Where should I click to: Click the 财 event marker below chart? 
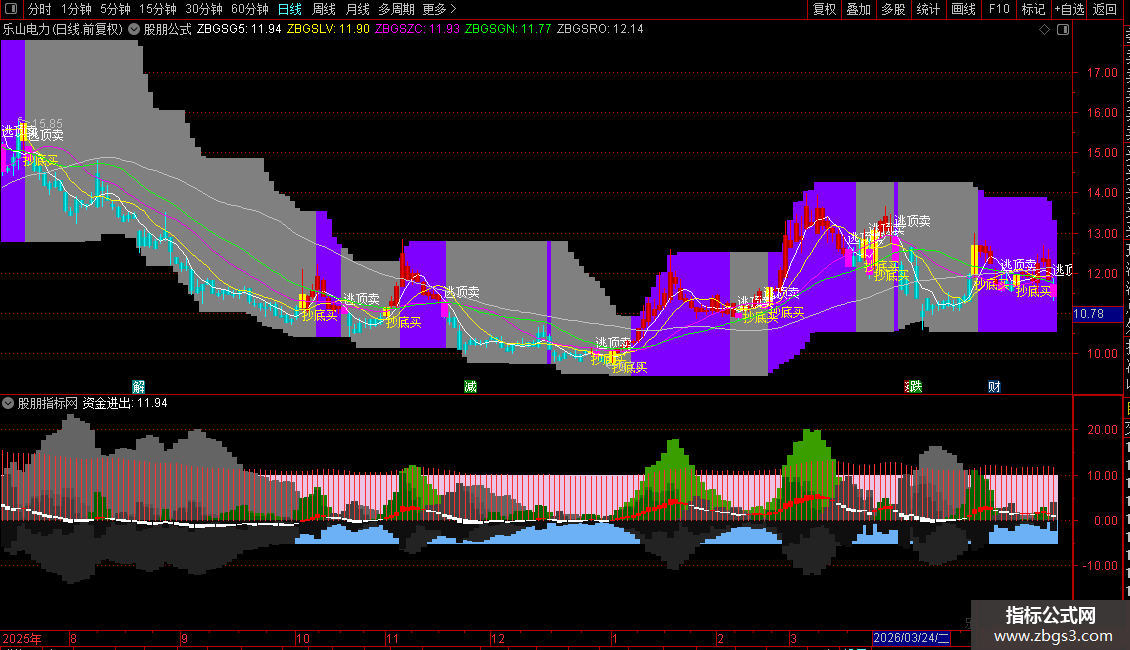[x=995, y=387]
